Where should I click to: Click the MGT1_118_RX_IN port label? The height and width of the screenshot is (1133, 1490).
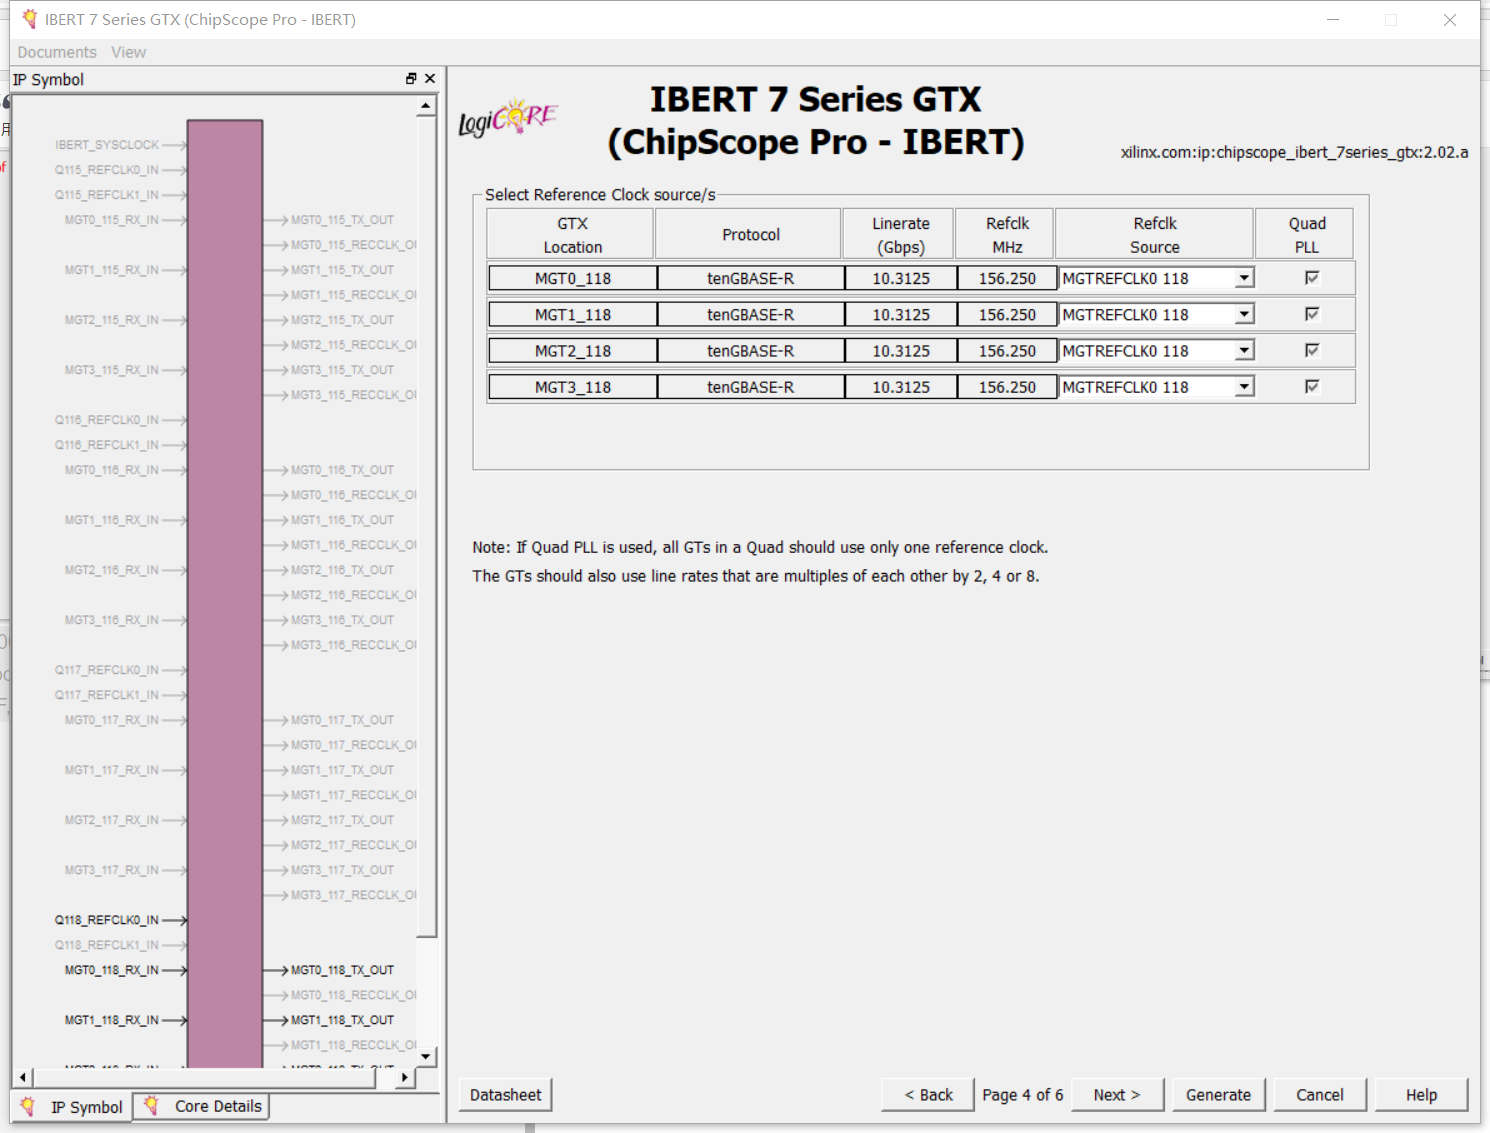point(112,1020)
